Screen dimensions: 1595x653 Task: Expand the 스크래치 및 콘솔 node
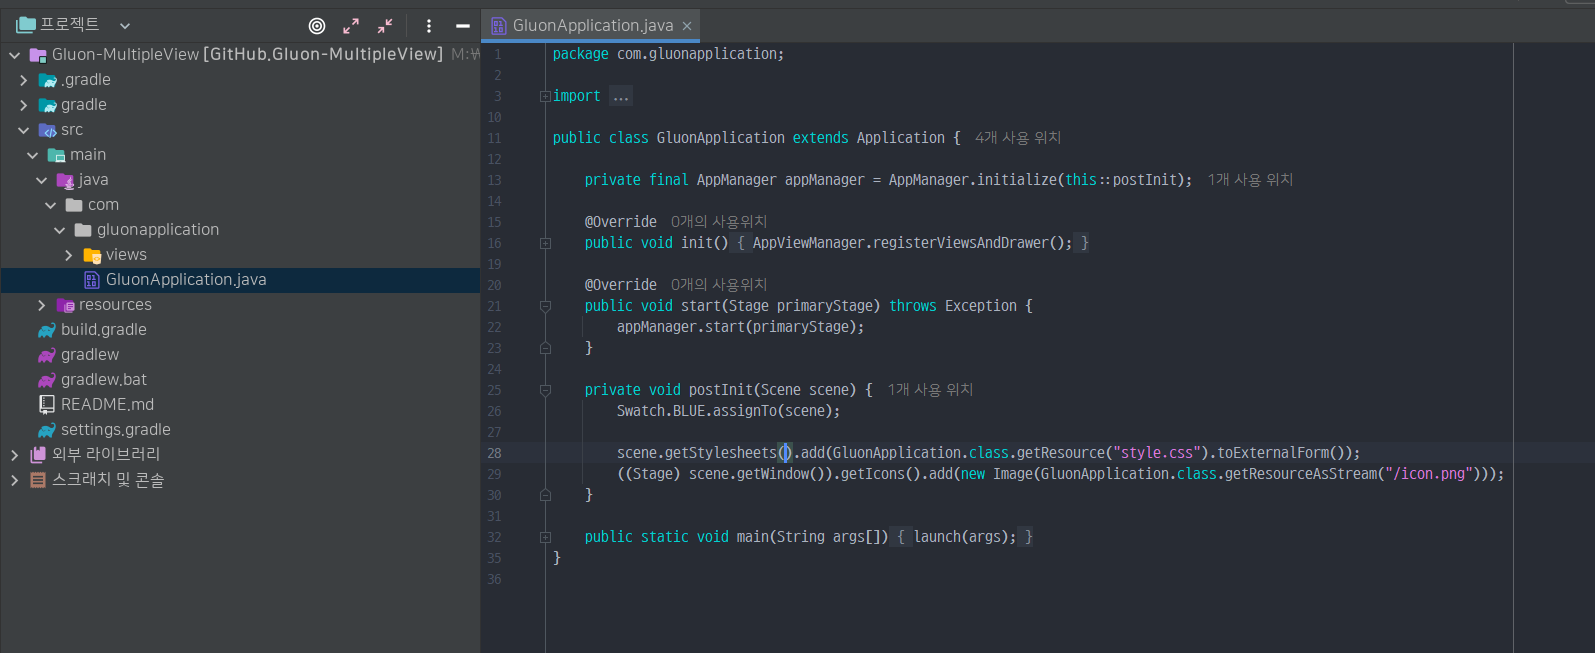(14, 480)
